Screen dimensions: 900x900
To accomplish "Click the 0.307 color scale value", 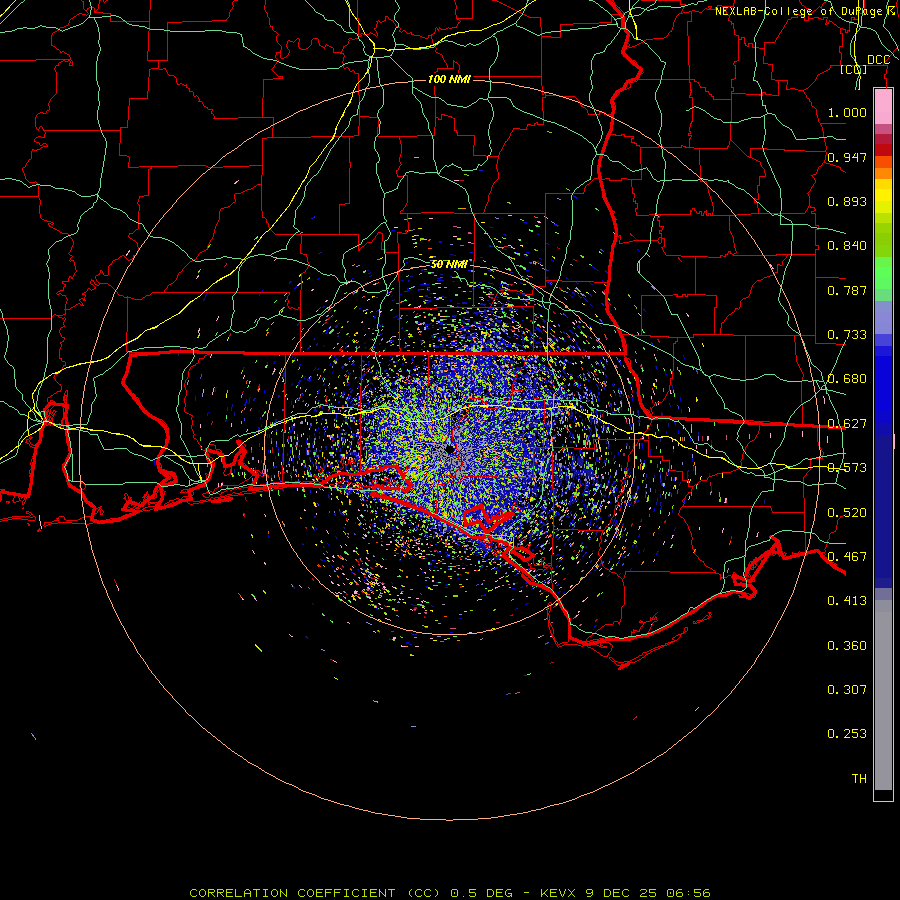I will pos(847,690).
